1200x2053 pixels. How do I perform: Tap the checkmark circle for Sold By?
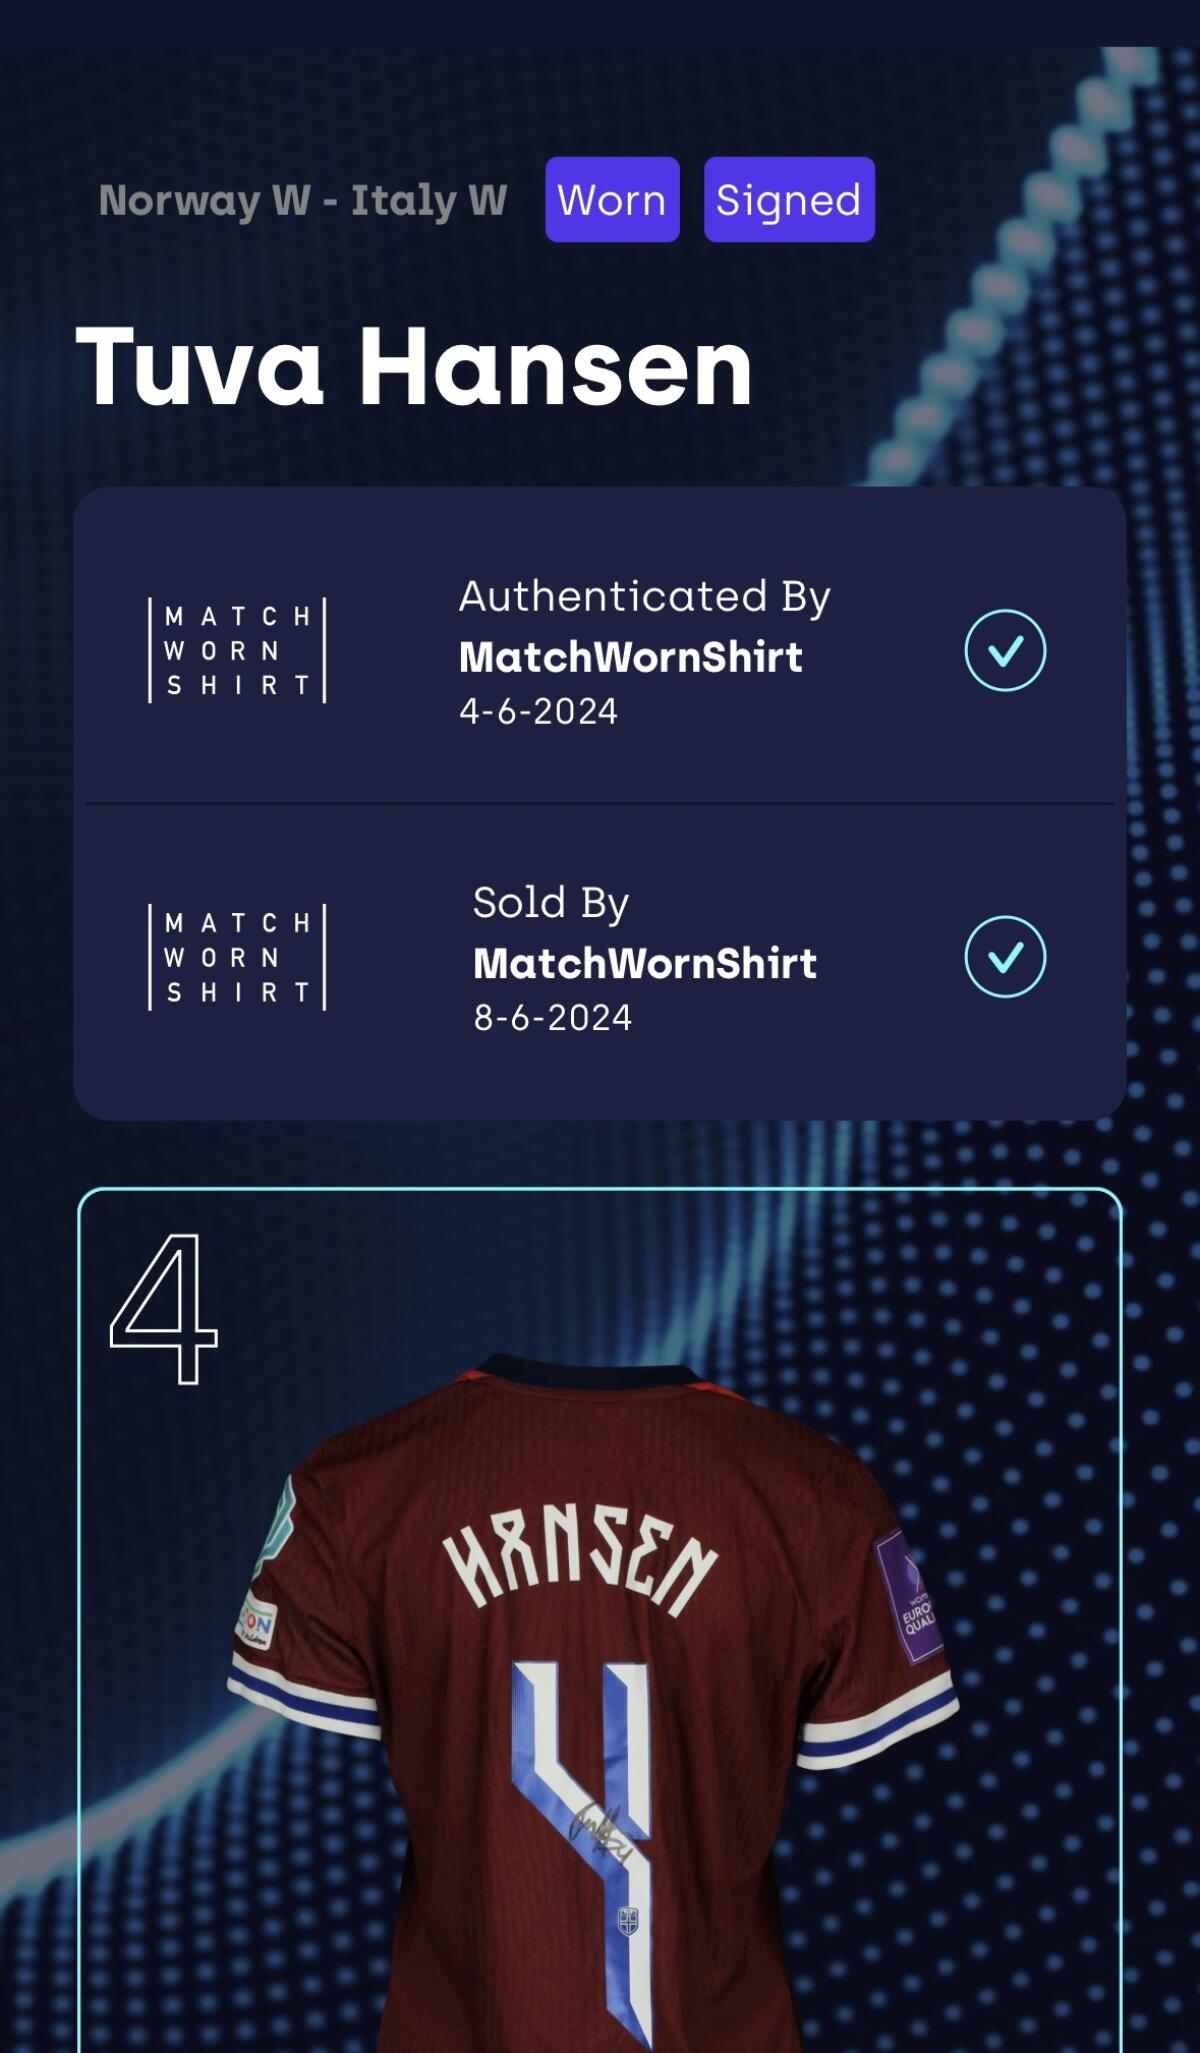pyautogui.click(x=1005, y=957)
